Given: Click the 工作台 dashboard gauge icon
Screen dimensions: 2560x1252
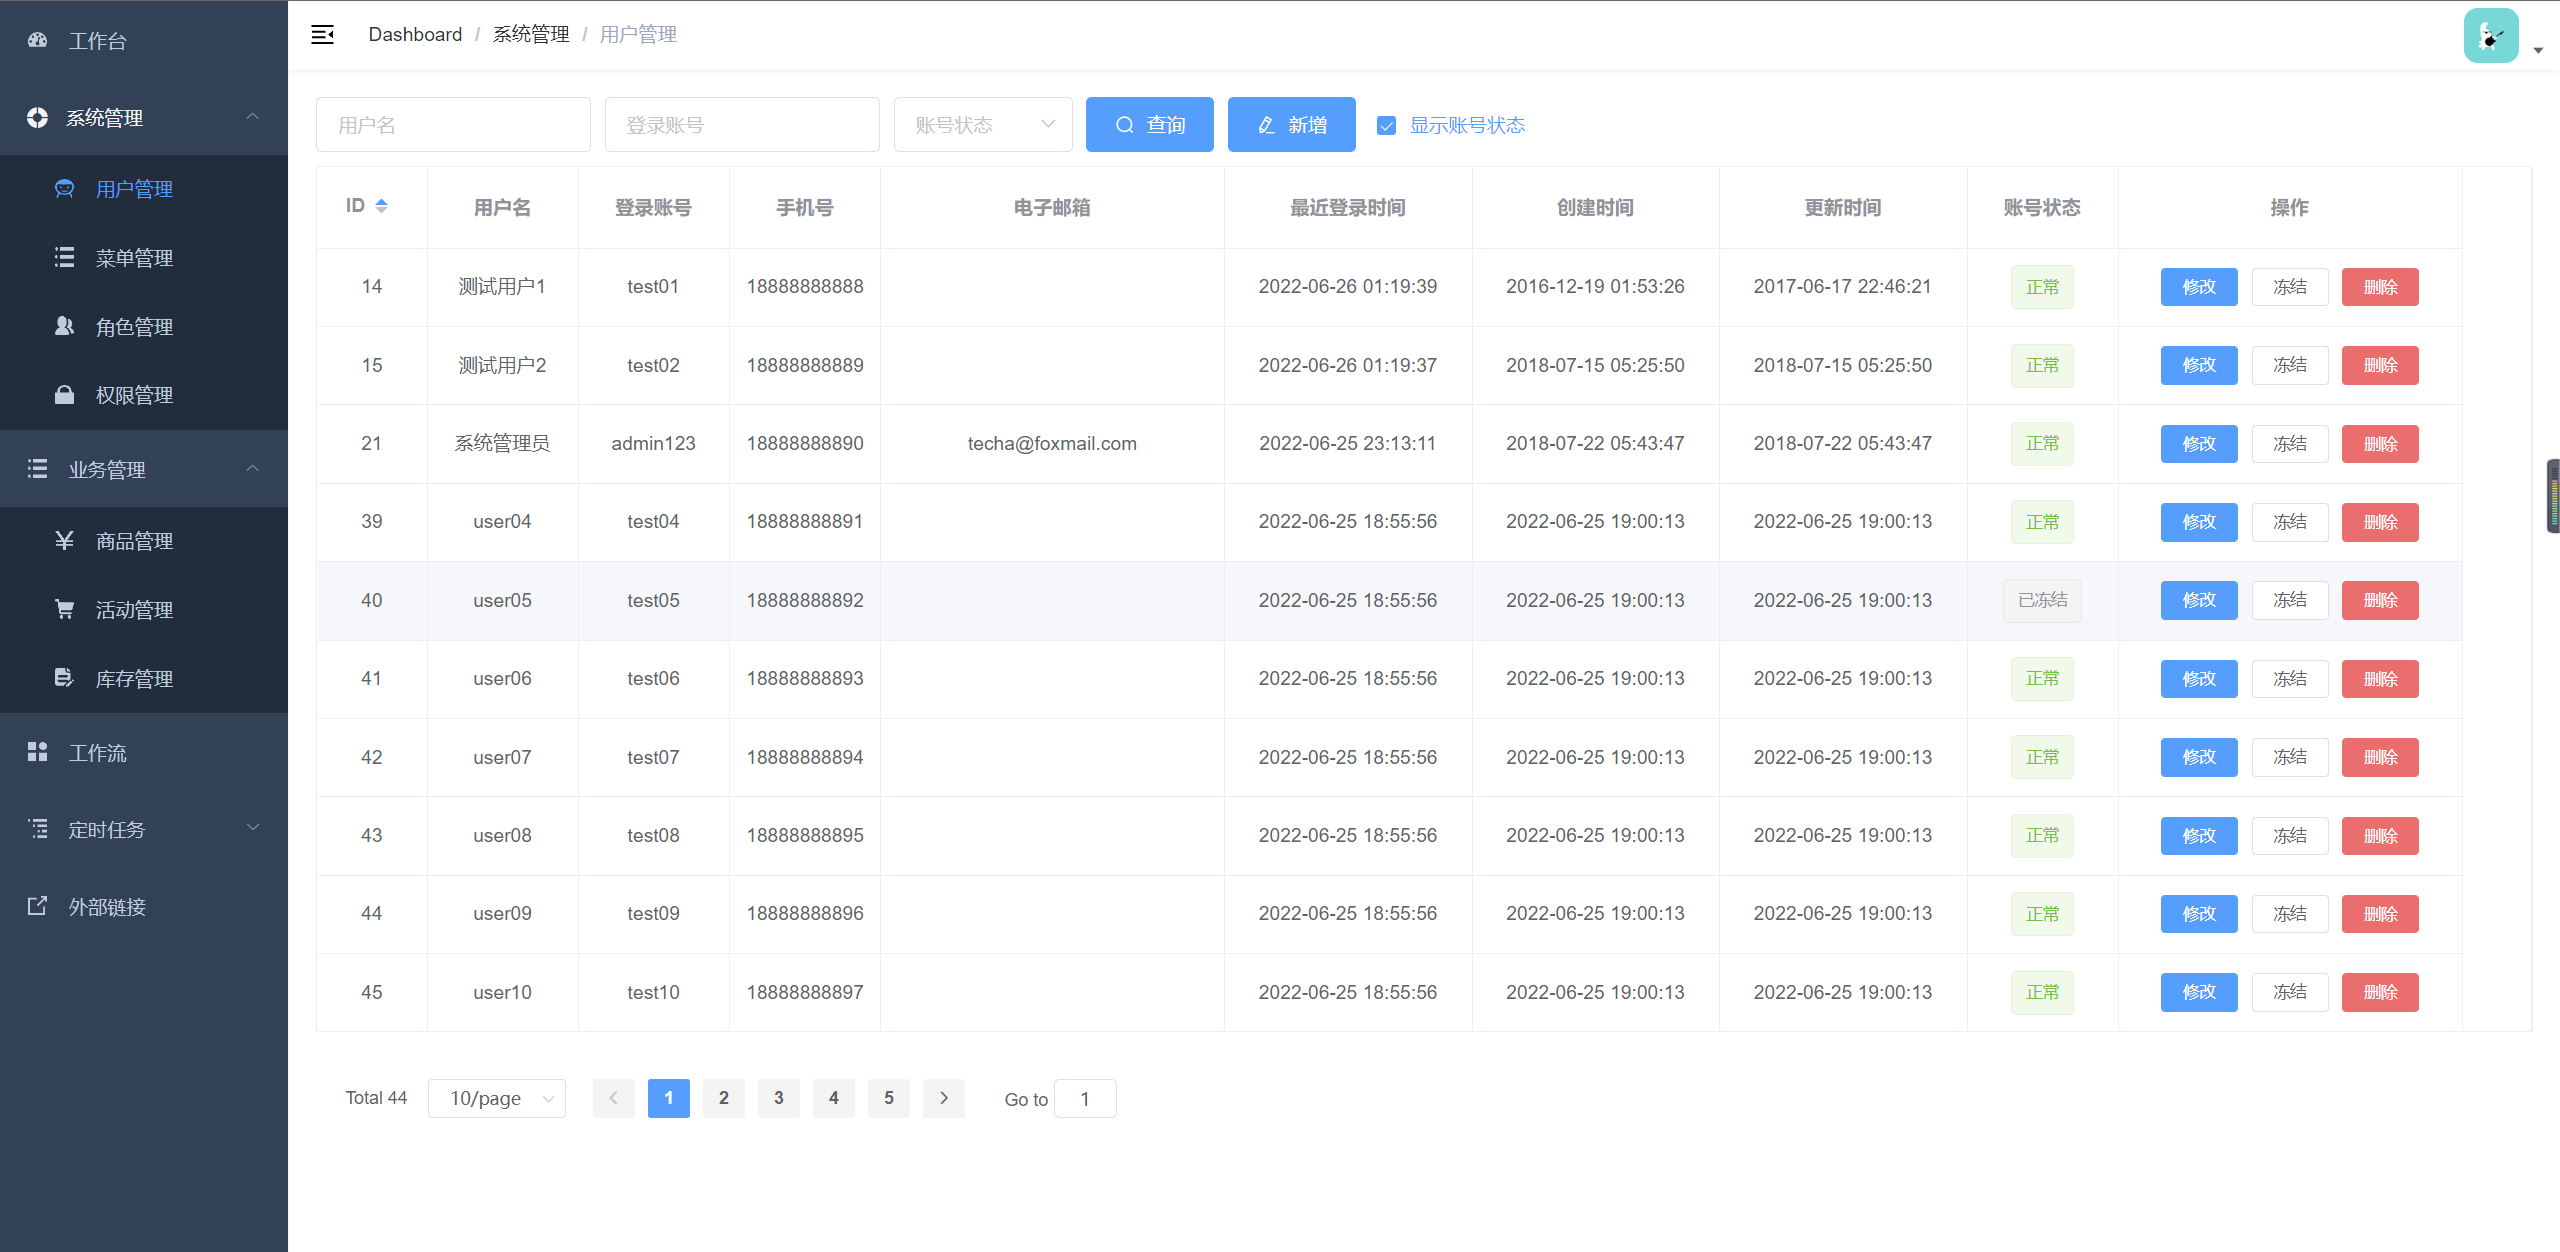Looking at the screenshot, I should [x=38, y=41].
